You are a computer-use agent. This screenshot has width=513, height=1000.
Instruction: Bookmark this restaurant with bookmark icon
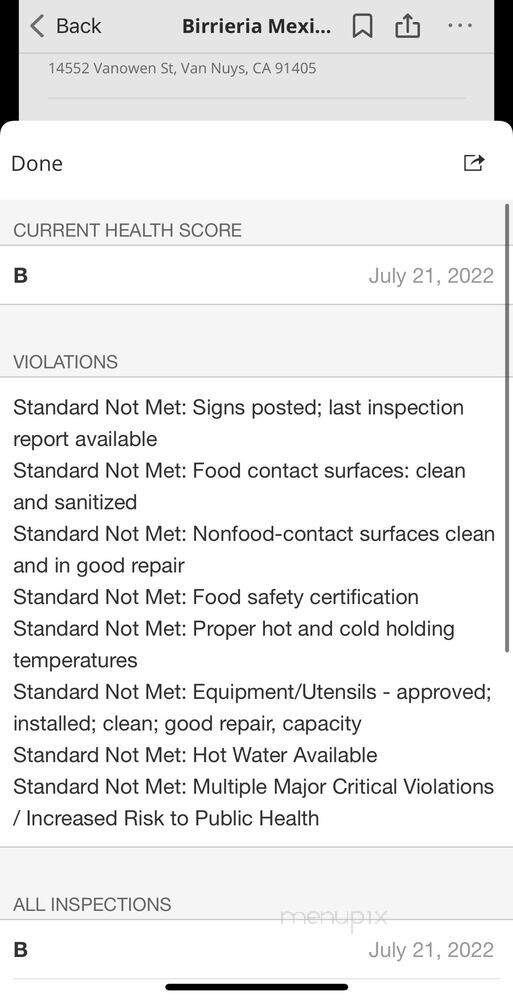click(x=362, y=26)
